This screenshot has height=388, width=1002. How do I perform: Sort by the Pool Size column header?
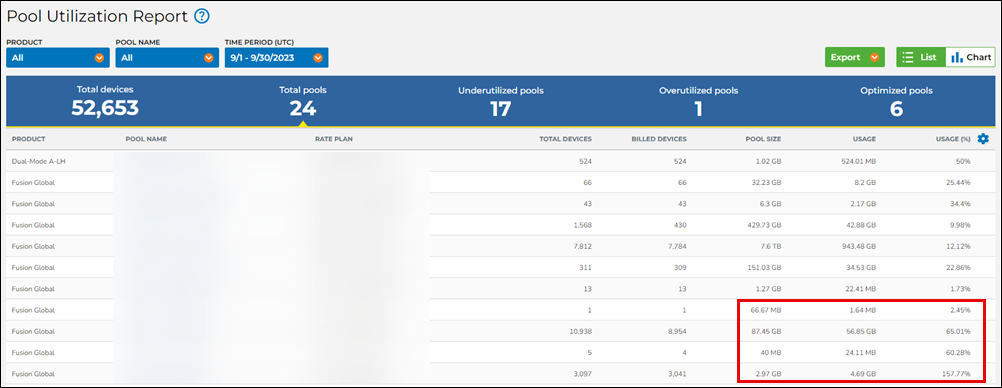(x=763, y=139)
